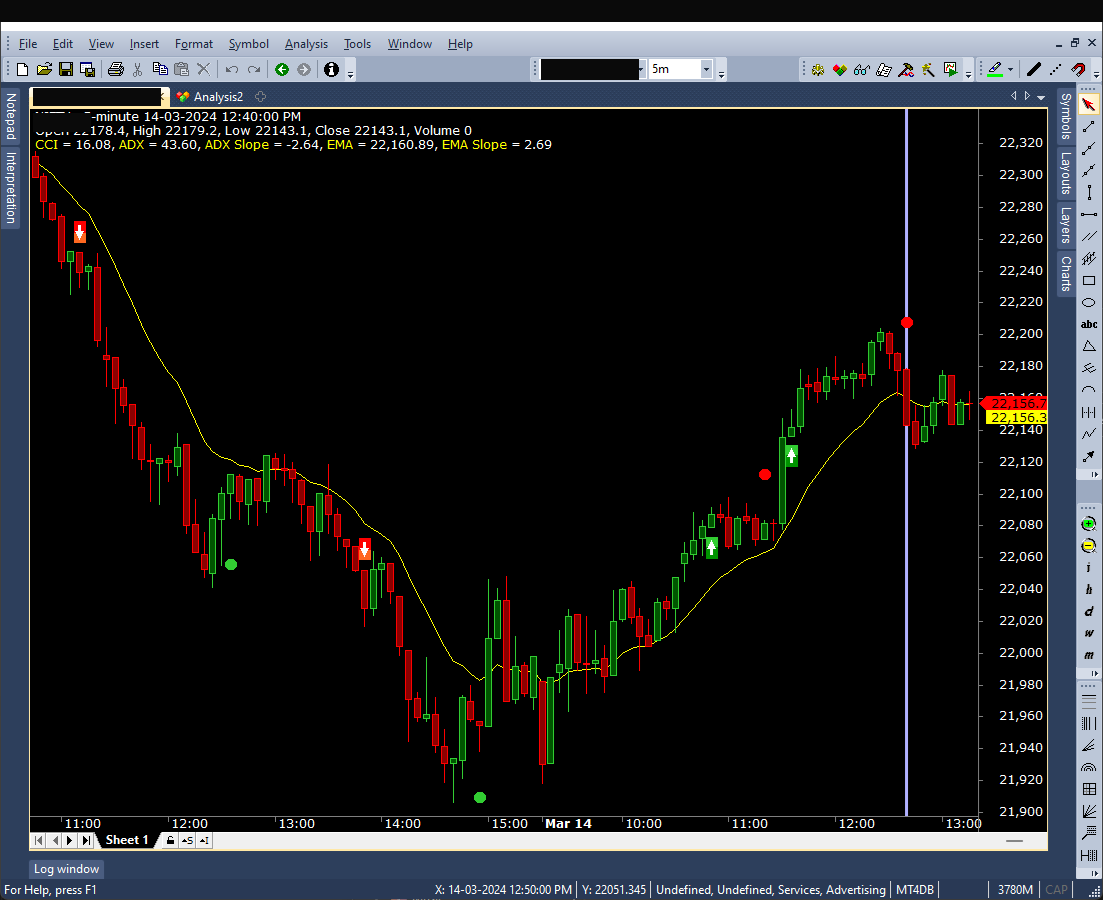Select the Sheet 1 tab

tap(127, 840)
